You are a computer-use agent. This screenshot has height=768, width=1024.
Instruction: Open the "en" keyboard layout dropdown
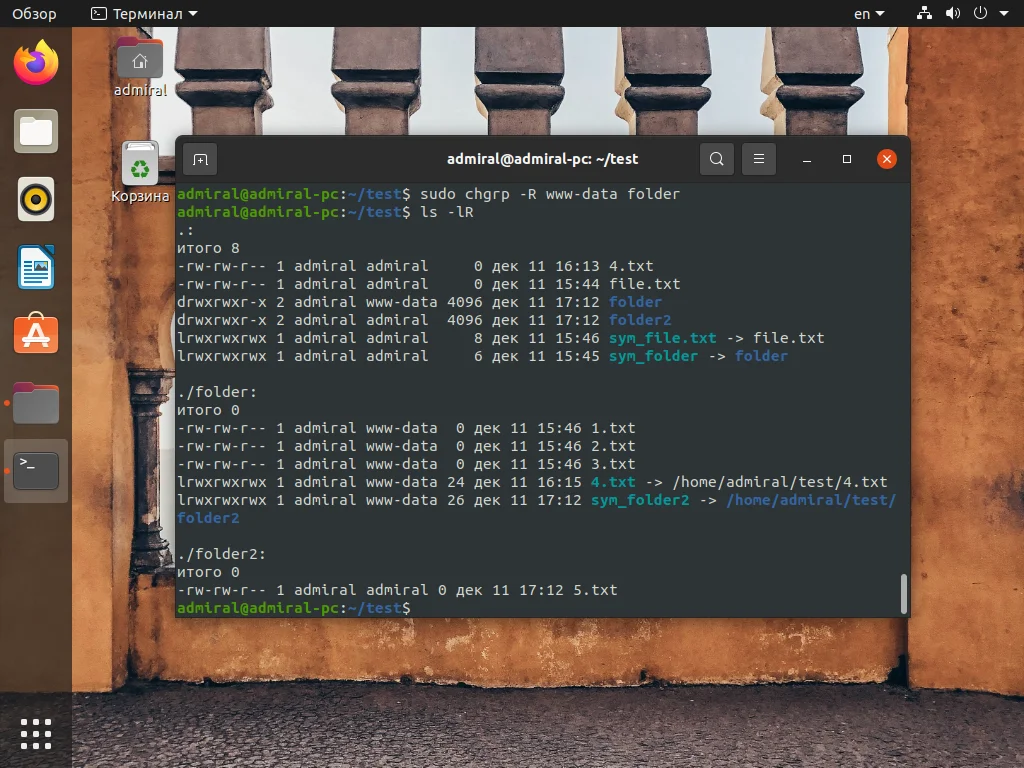[866, 14]
